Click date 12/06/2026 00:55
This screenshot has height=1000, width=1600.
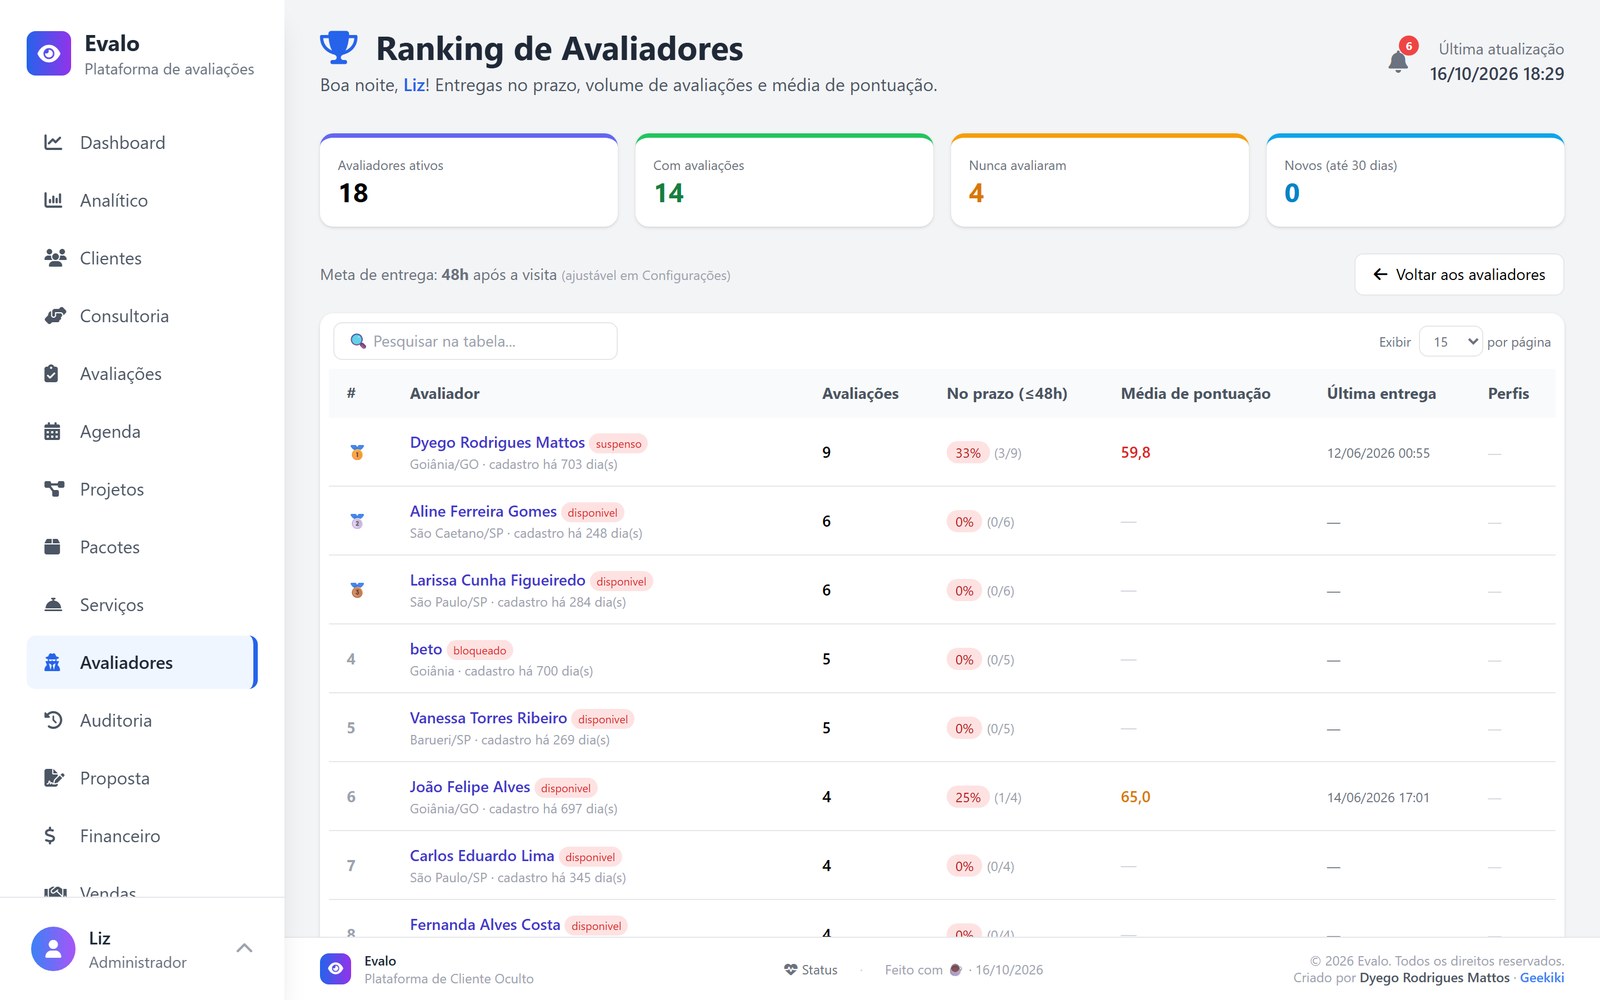[x=1378, y=453]
